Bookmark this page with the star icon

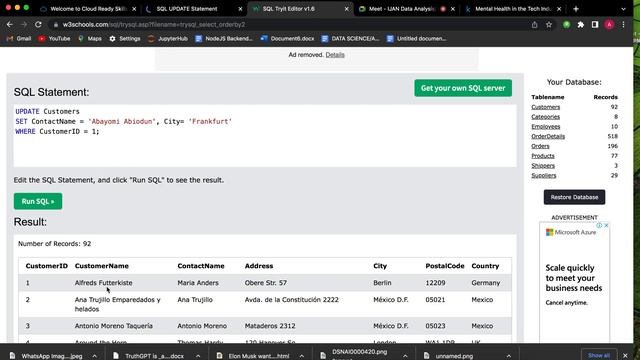(549, 25)
